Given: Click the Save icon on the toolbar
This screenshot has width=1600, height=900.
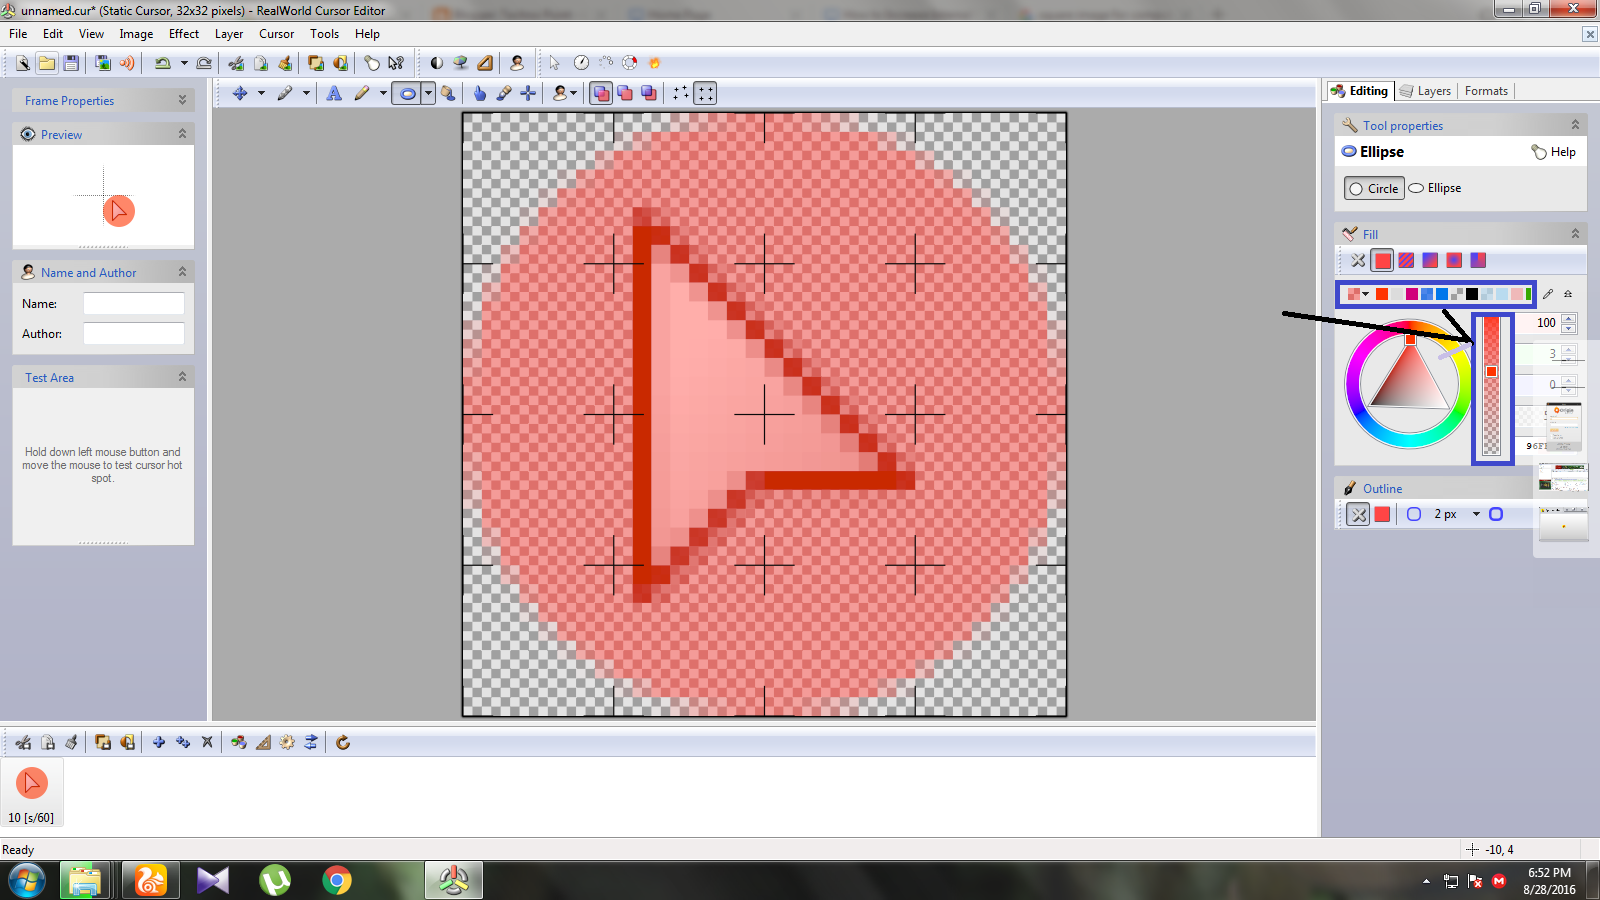Looking at the screenshot, I should (71, 62).
